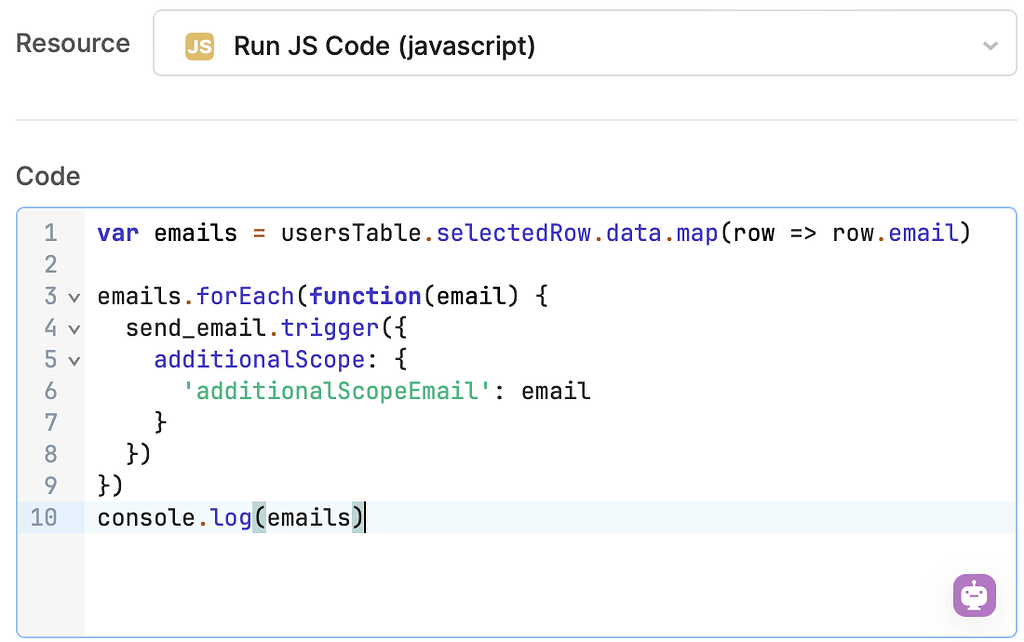Screen dimensions: 1024x642
Task: Click 'additionalScope' key on line 5
Action: click(x=259, y=359)
